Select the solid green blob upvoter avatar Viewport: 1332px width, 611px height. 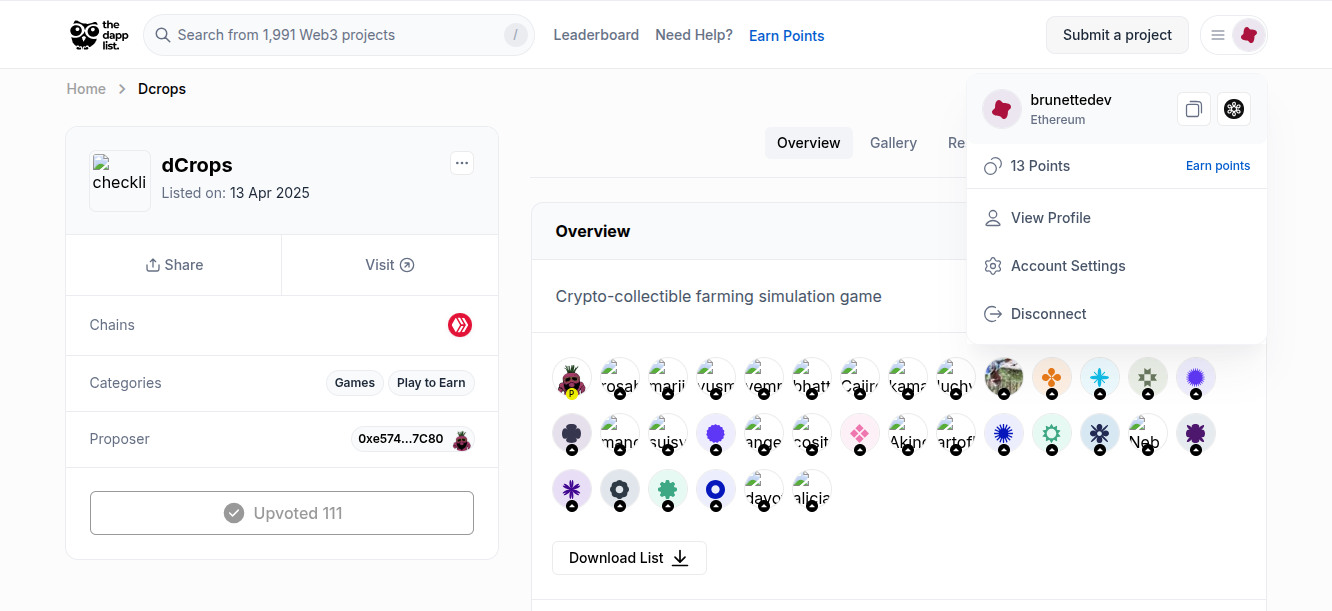(x=668, y=489)
